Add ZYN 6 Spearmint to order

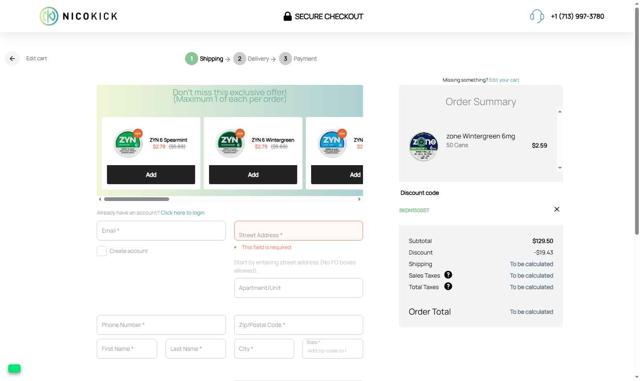pyautogui.click(x=151, y=174)
